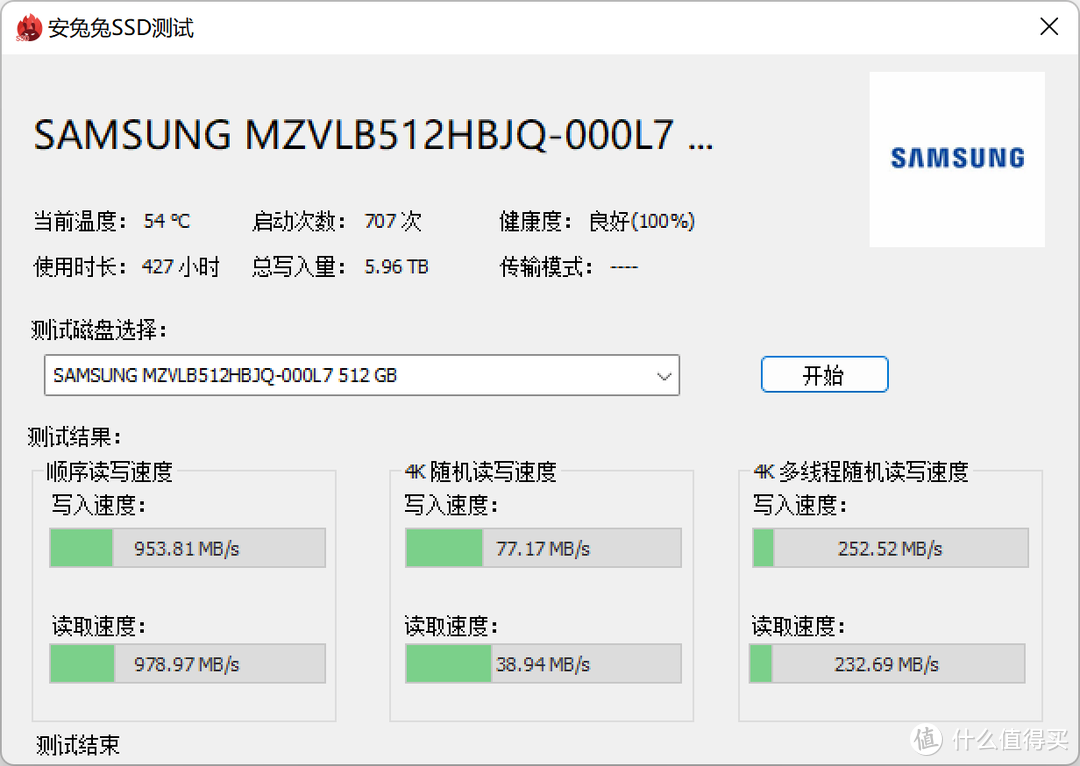The image size is (1080, 766).
Task: Click the 4K random write bar 77.17 MB/s
Action: coord(543,548)
